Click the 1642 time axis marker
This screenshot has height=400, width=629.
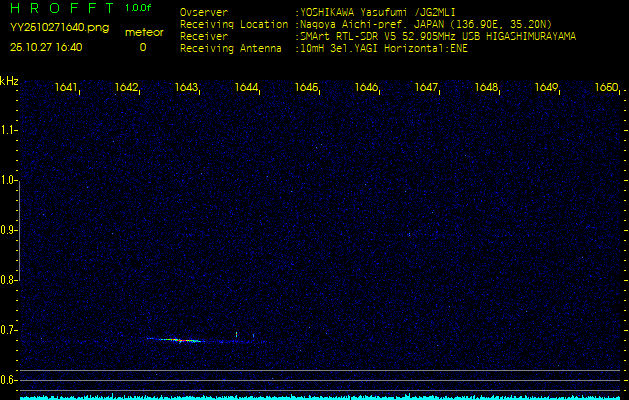click(x=126, y=87)
